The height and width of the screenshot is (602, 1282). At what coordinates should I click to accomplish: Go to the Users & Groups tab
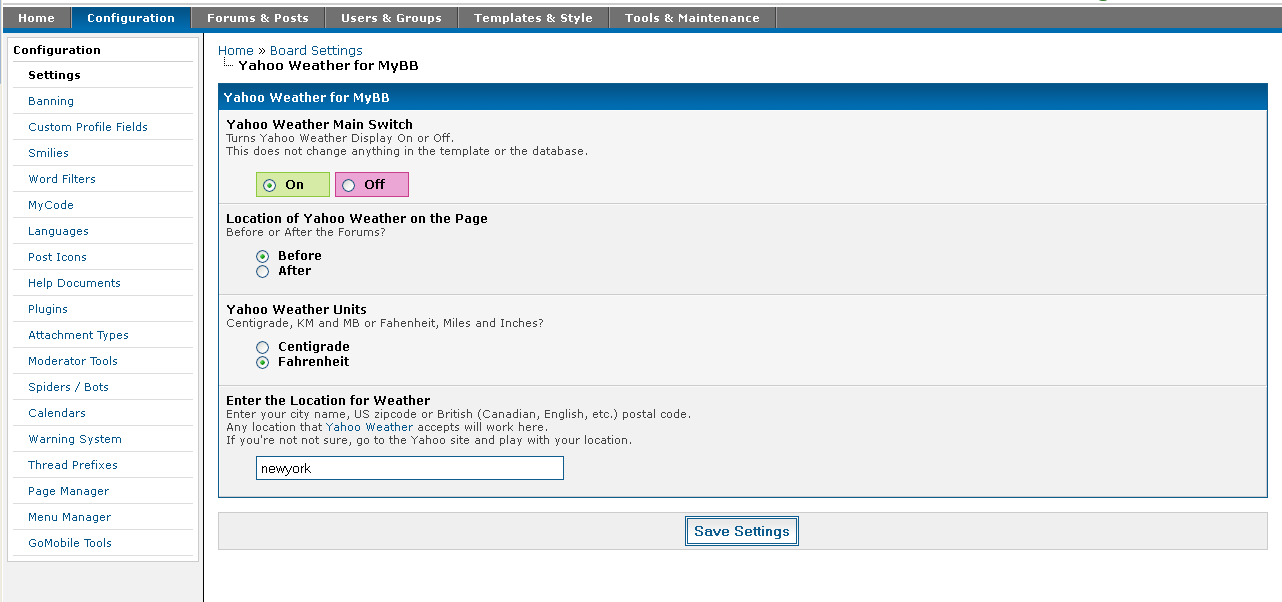[x=391, y=18]
